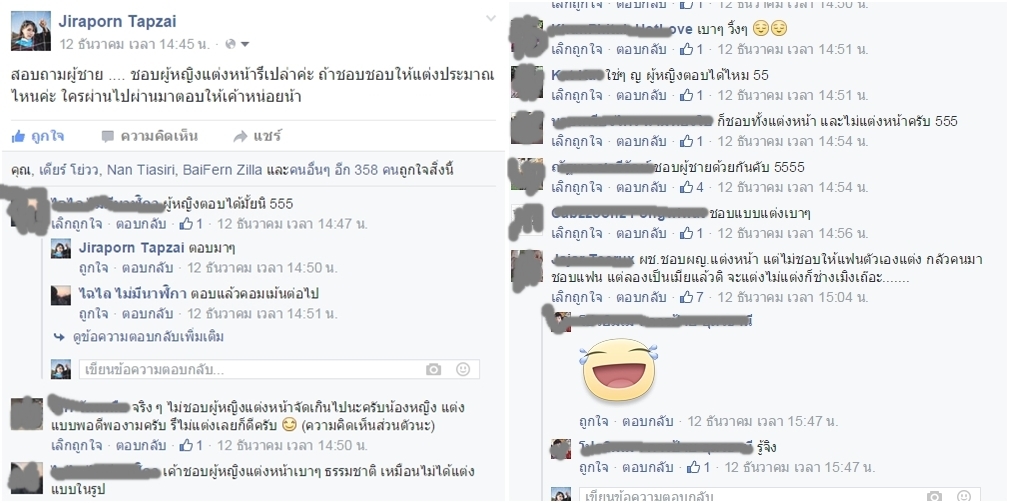Image resolution: width=1009 pixels, height=503 pixels.
Task: Toggle เลิกถูกใจ on the 14:47 comment
Action: [77, 224]
